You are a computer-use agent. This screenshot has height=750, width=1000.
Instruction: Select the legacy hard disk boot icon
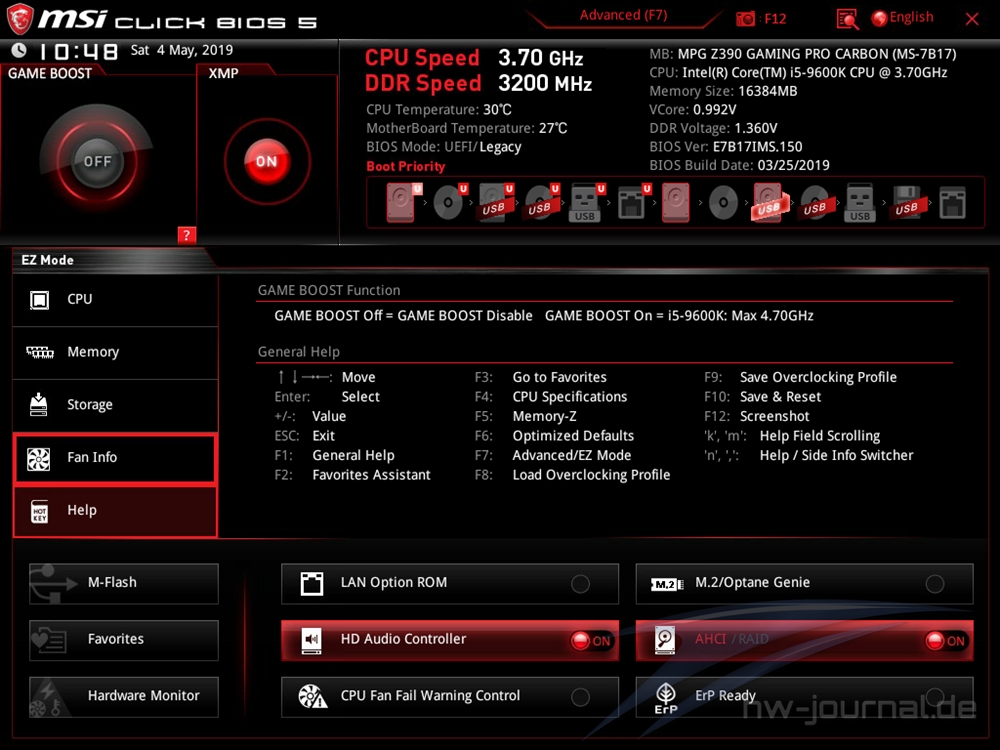click(x=675, y=203)
